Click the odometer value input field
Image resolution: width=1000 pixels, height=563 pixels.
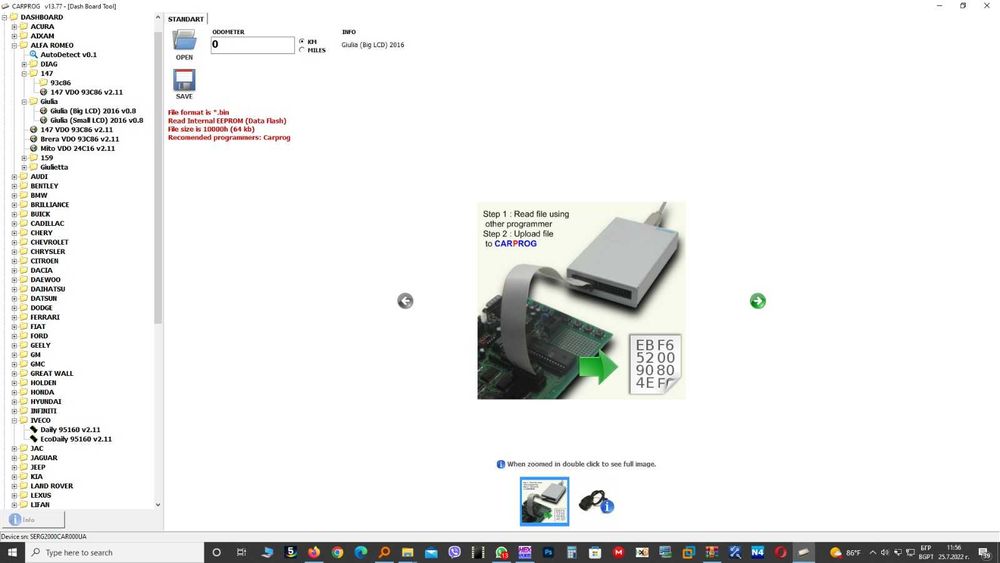coord(253,45)
